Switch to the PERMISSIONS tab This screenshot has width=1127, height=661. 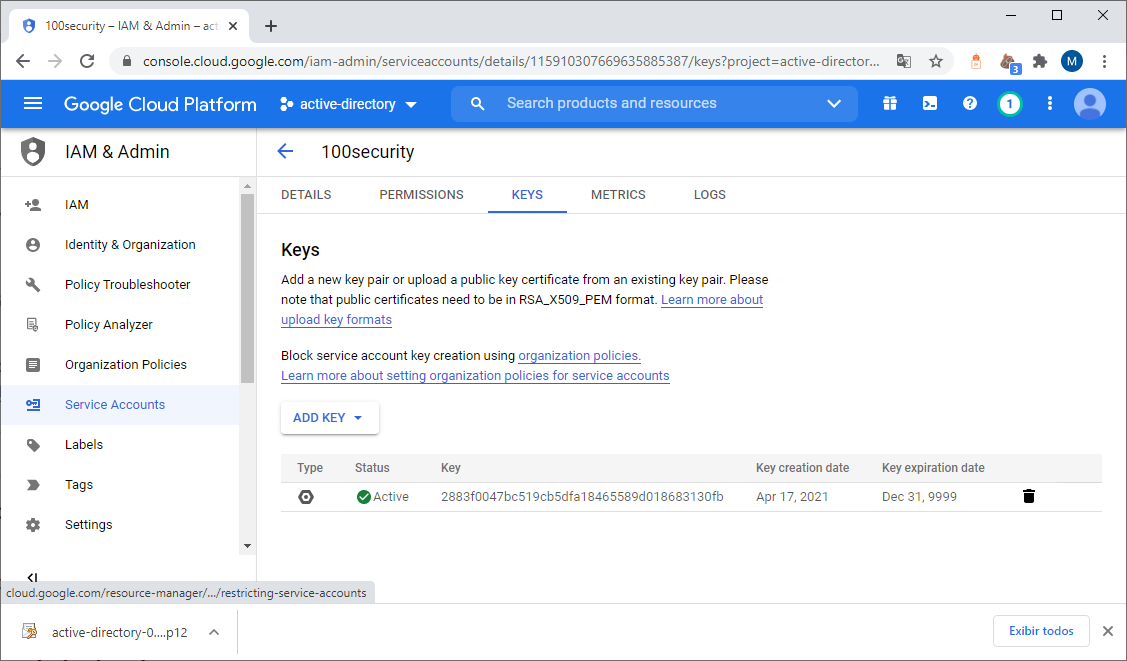click(x=421, y=195)
